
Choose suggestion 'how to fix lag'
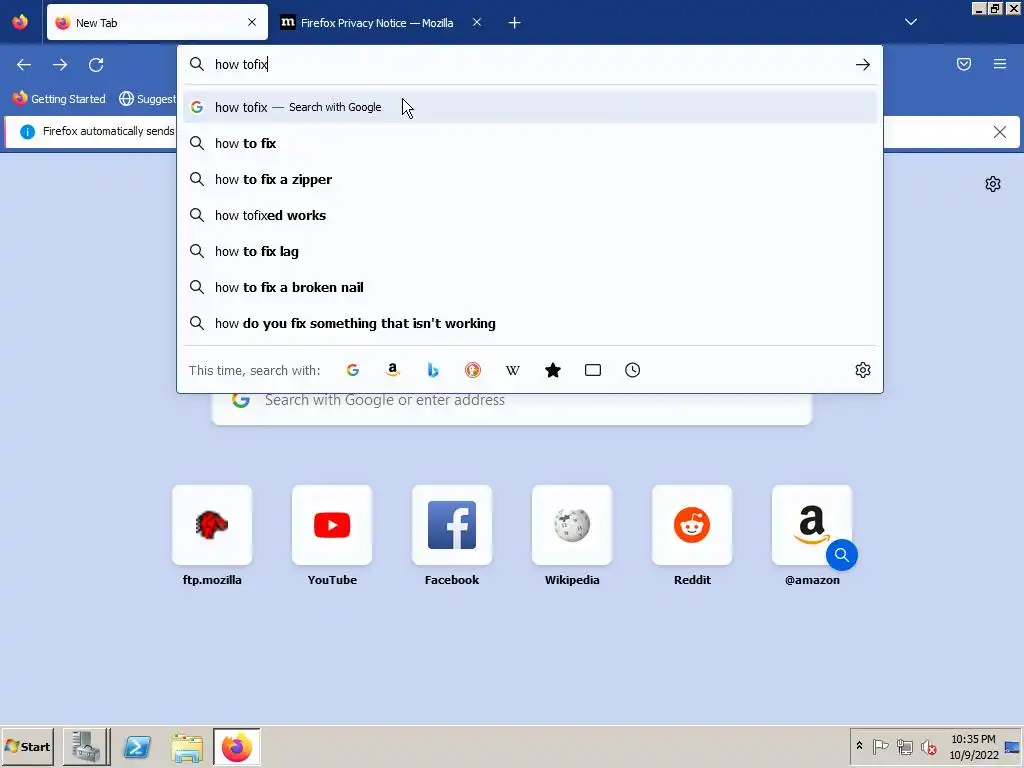[530, 251]
